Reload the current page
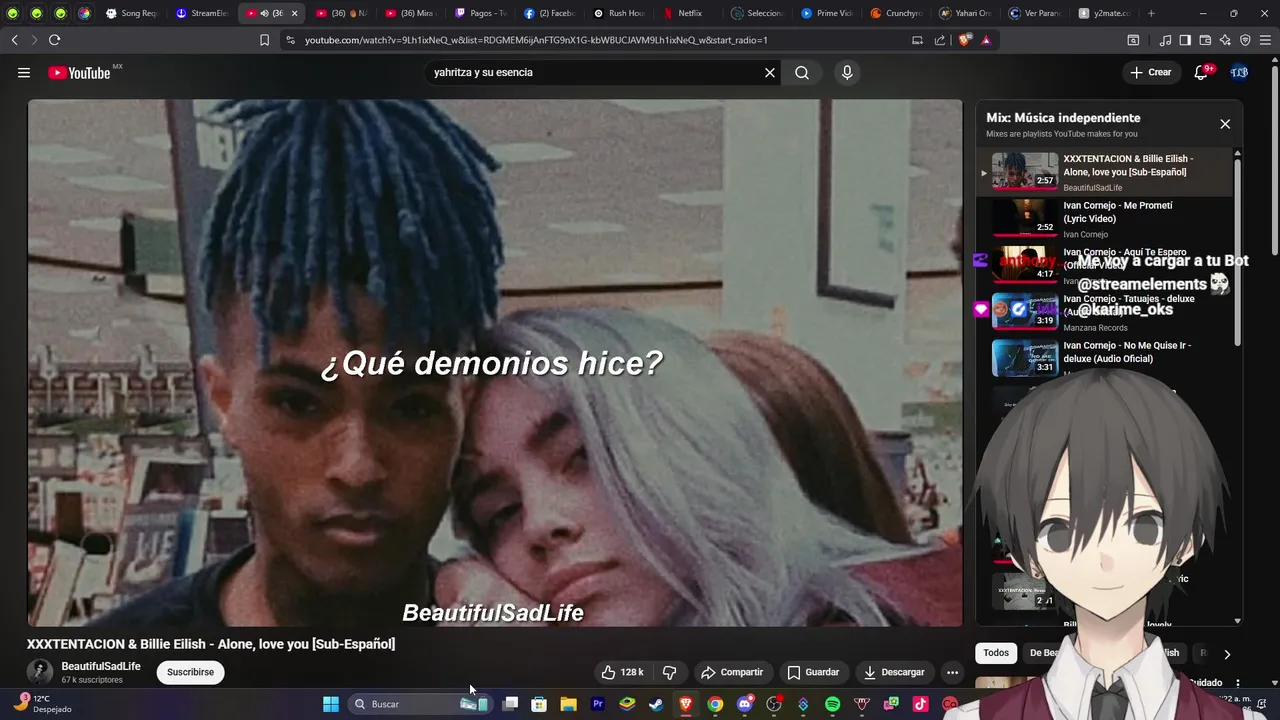The height and width of the screenshot is (720, 1280). 54,40
